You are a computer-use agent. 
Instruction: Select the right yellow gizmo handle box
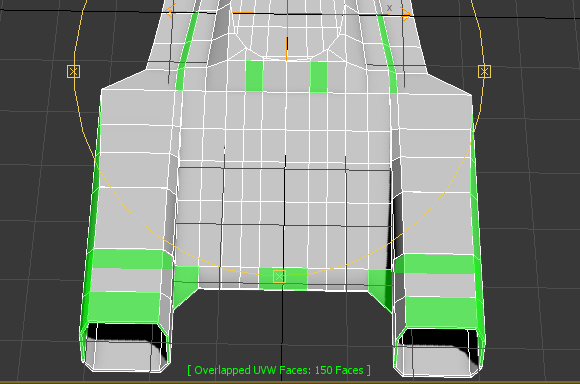pyautogui.click(x=484, y=71)
